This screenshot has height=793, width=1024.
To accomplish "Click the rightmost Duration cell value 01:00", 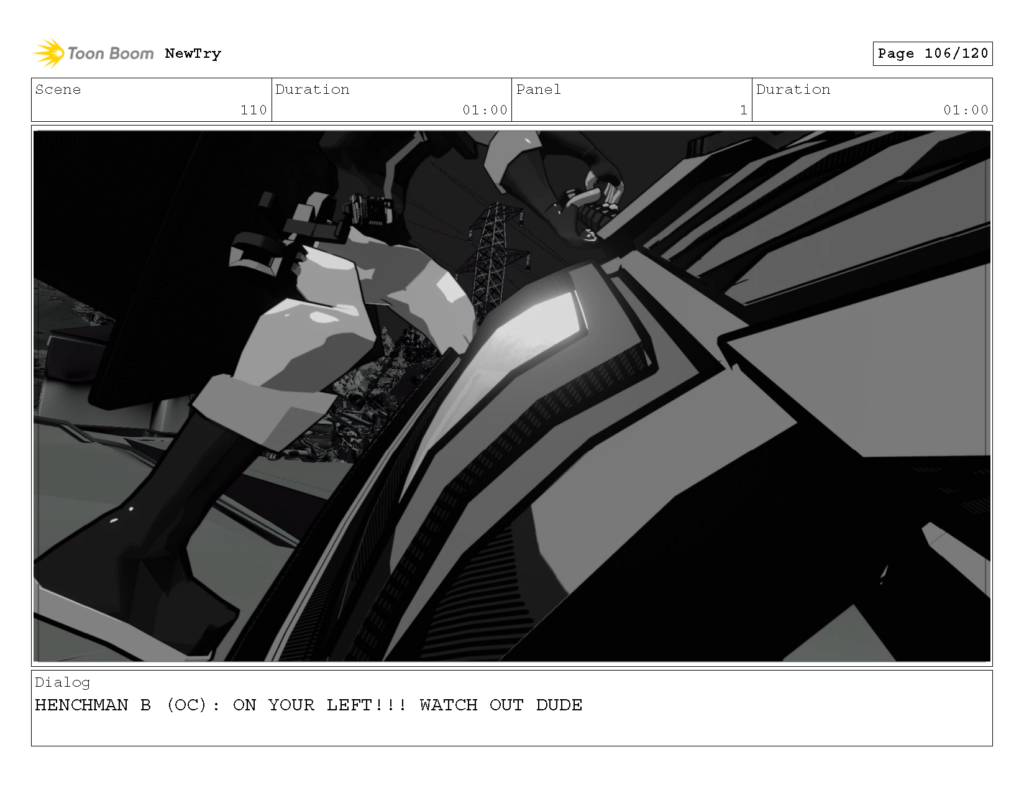I will pyautogui.click(x=965, y=111).
